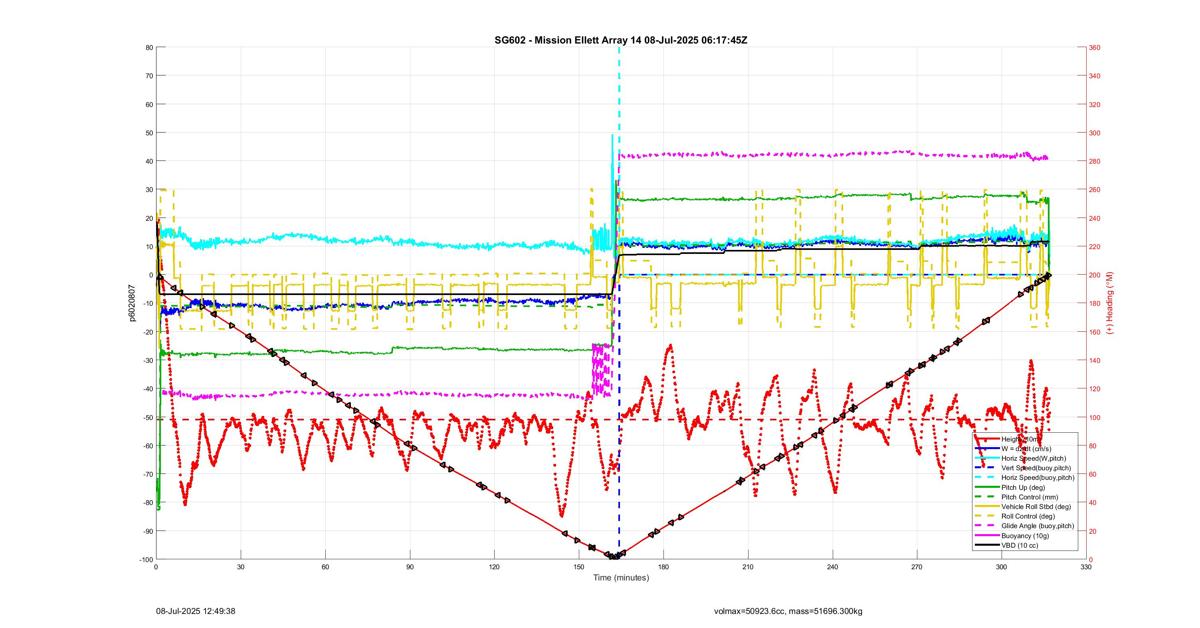Click the x-axis tick label '150'
The height and width of the screenshot is (628, 1200).
click(x=579, y=567)
